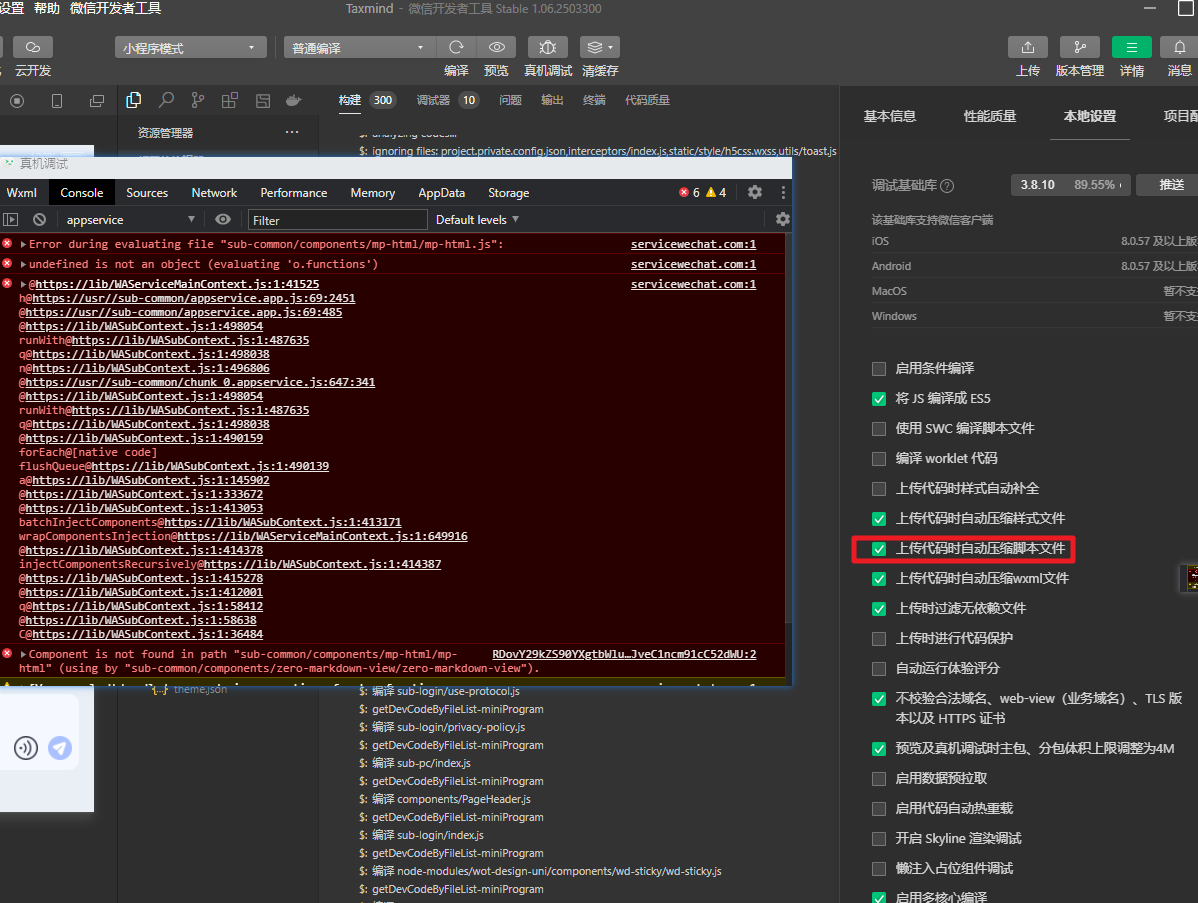1198x903 pixels.
Task: Open version management (版本管理) icon
Action: (1080, 47)
